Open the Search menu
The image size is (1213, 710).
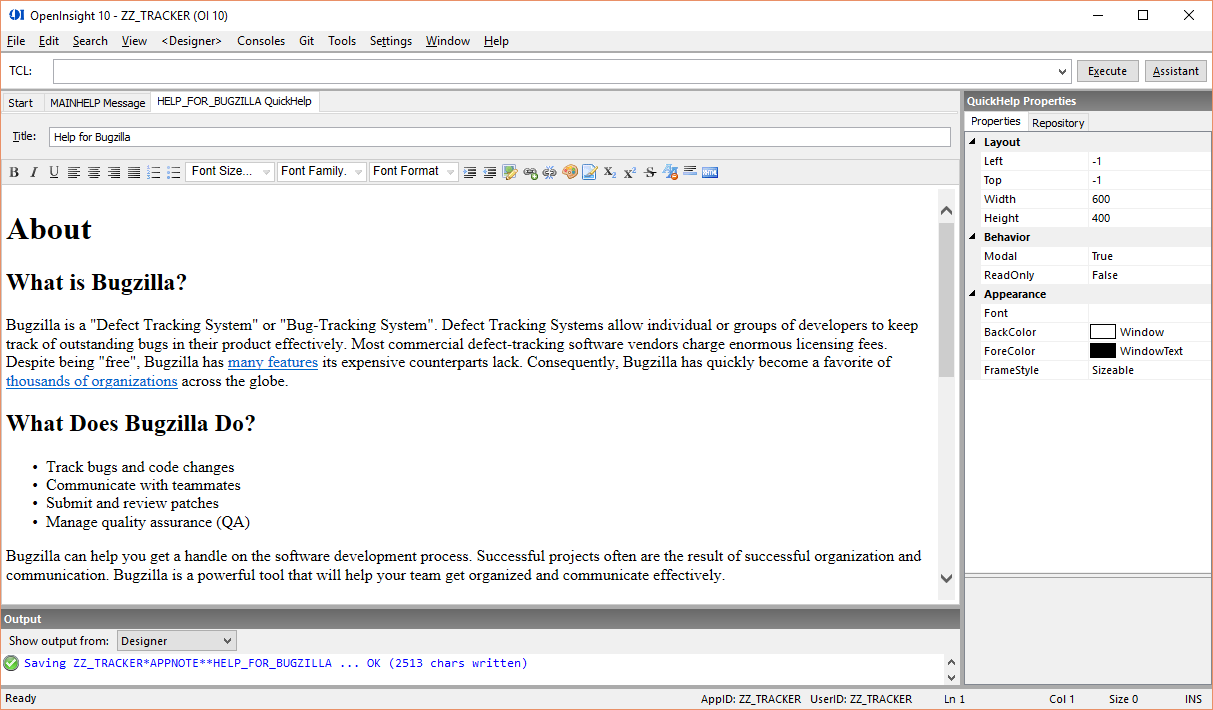point(90,41)
